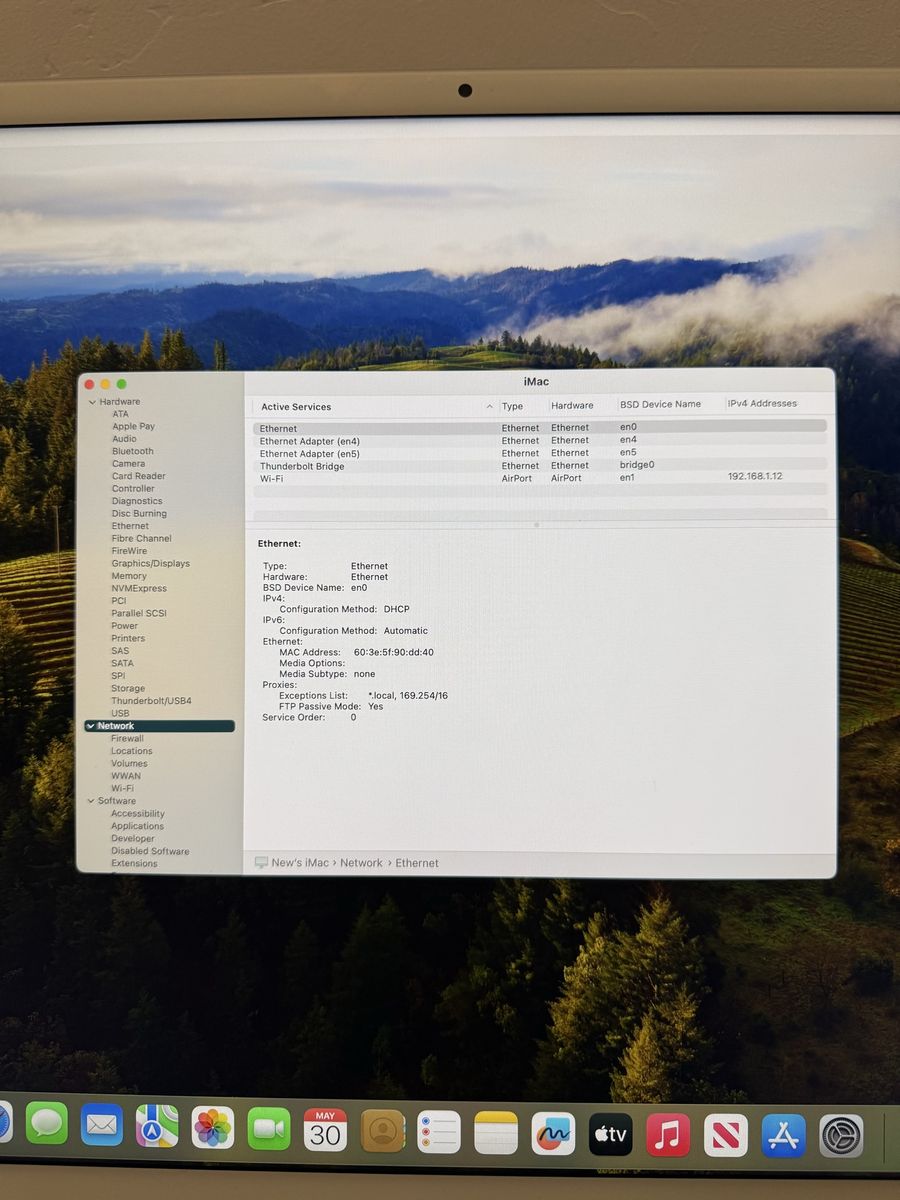900x1200 pixels.
Task: Sort table by the Hardware column header
Action: (572, 405)
